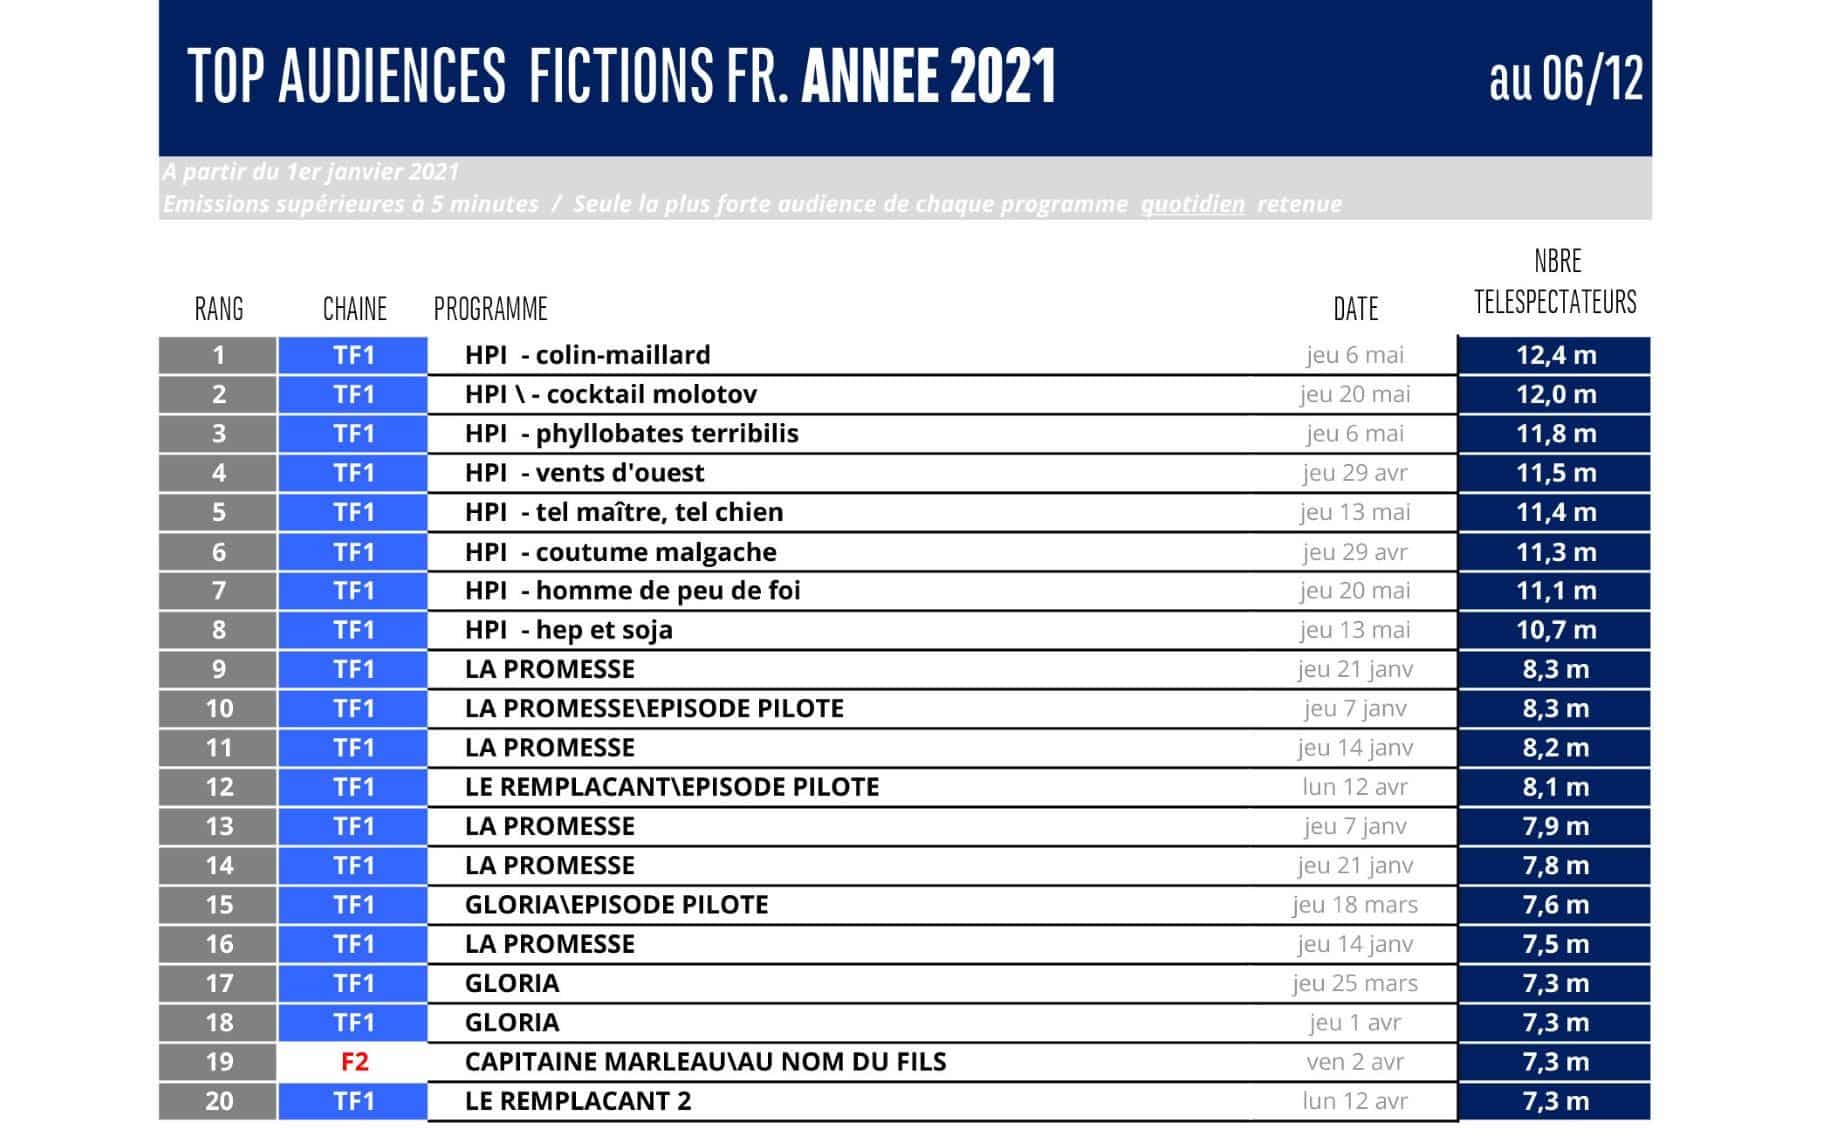1831x1144 pixels.
Task: Click LE REMPLACANT 2 programme title
Action: coord(578,1101)
